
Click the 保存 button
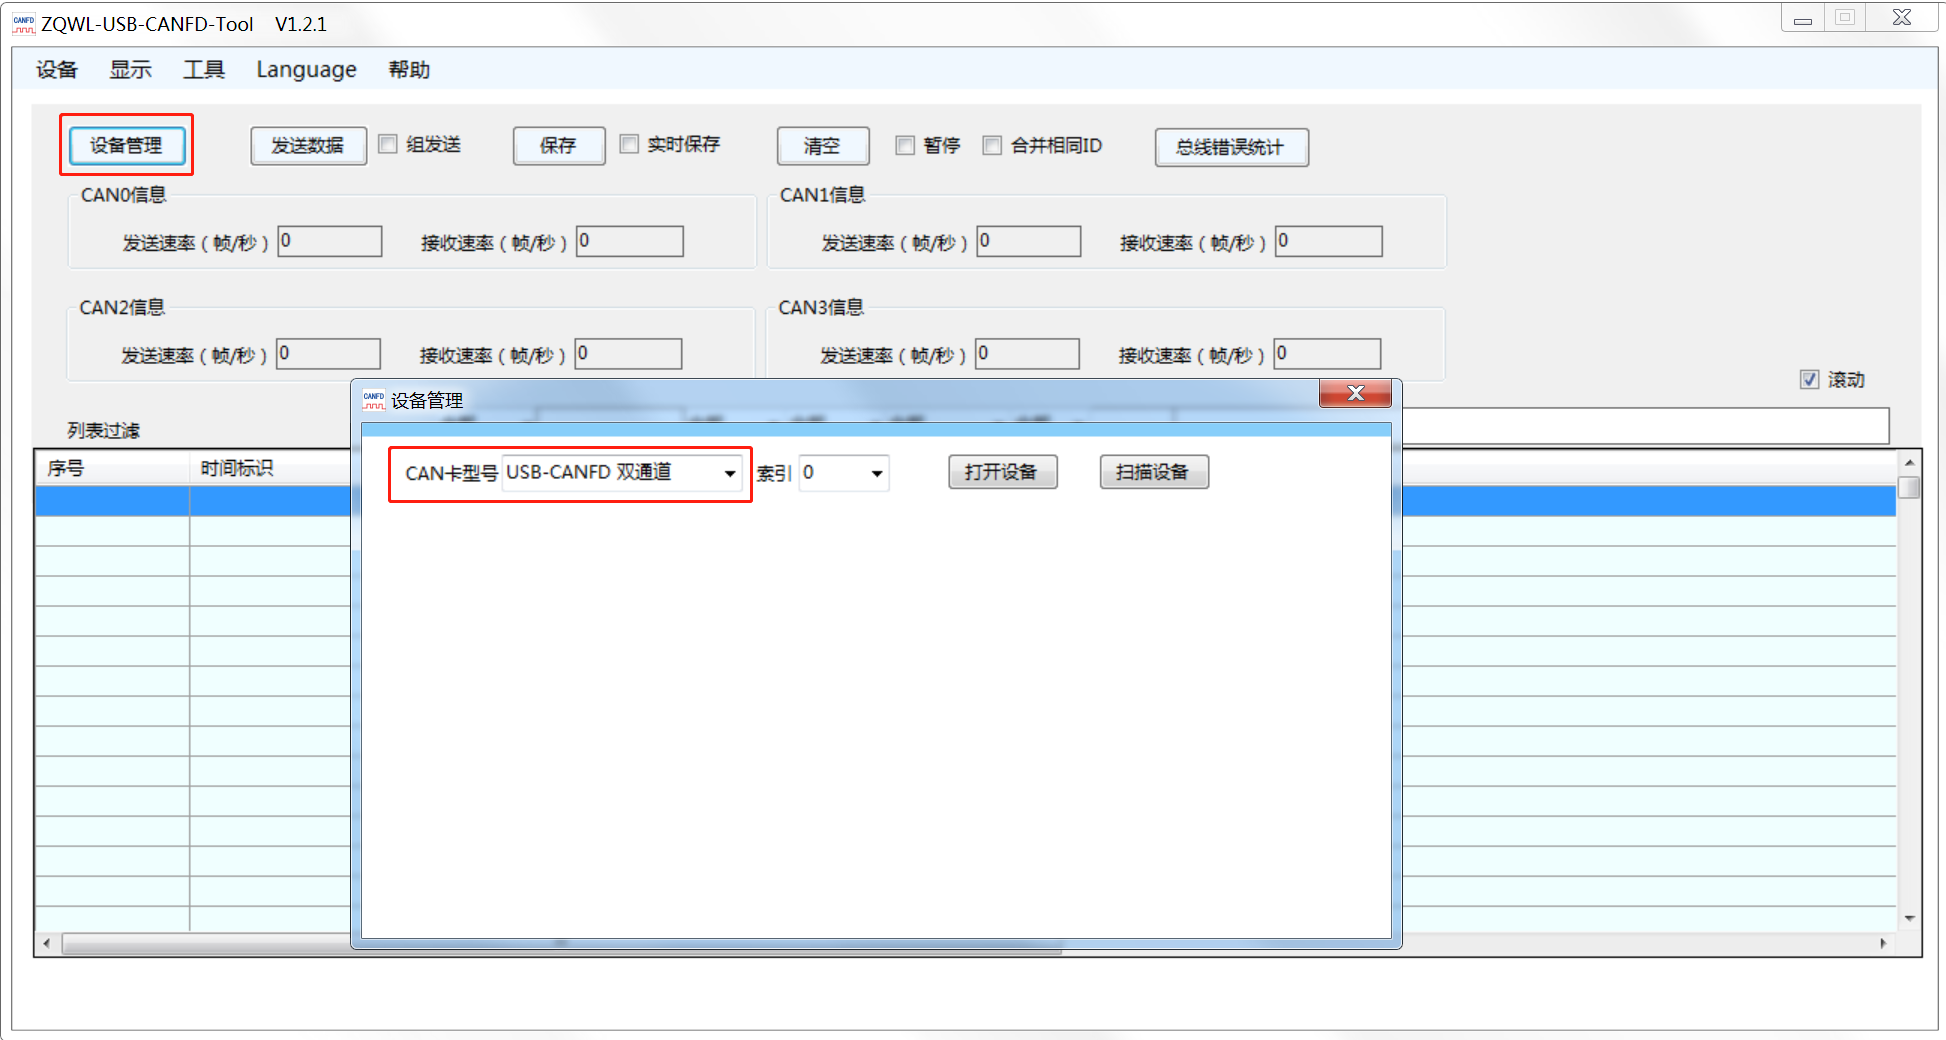click(x=558, y=145)
